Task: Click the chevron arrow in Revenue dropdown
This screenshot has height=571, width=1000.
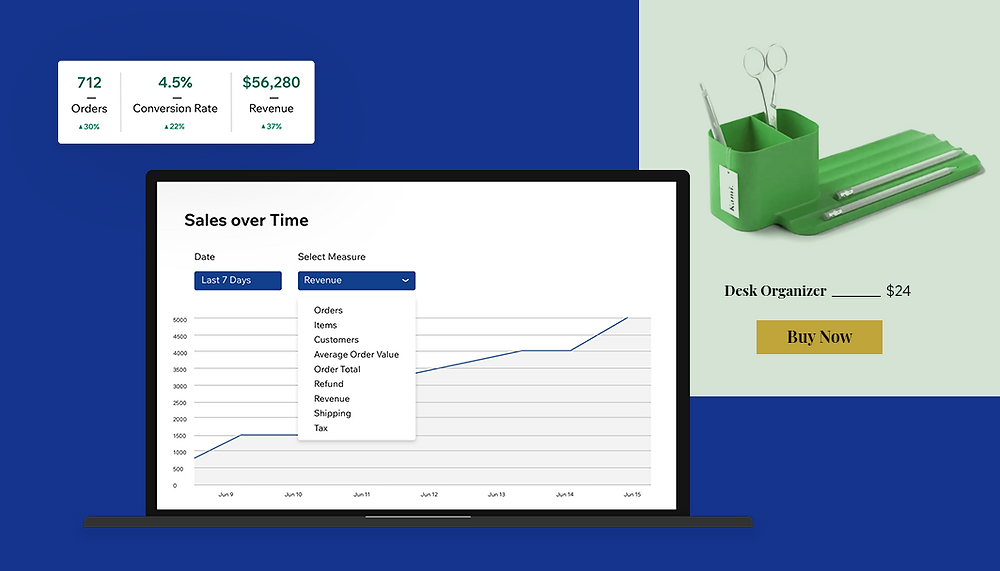Action: click(405, 281)
